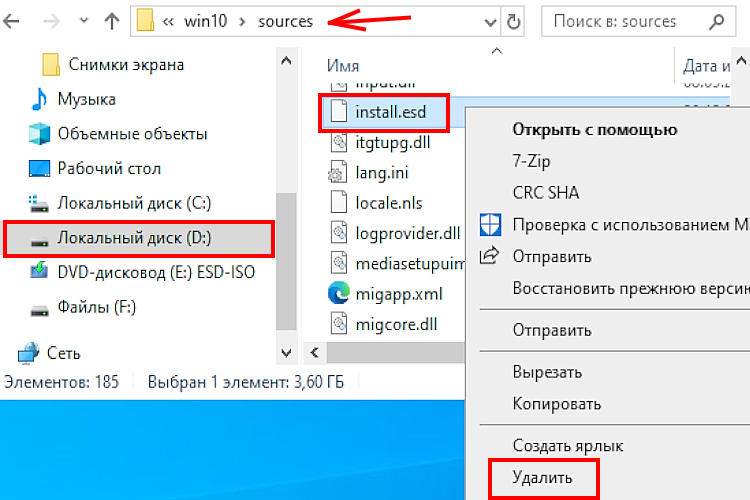Screen dimensions: 750x500
Task: Click the Defender shield icon
Action: pyautogui.click(x=490, y=225)
